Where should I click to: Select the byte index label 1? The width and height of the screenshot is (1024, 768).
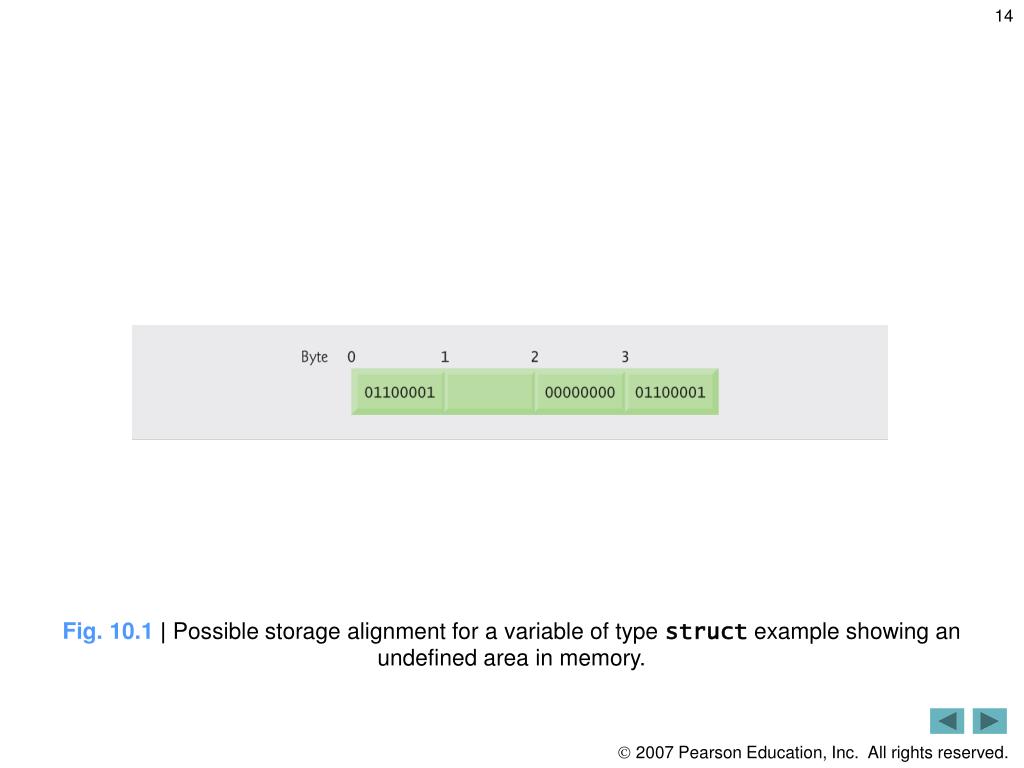pyautogui.click(x=445, y=357)
